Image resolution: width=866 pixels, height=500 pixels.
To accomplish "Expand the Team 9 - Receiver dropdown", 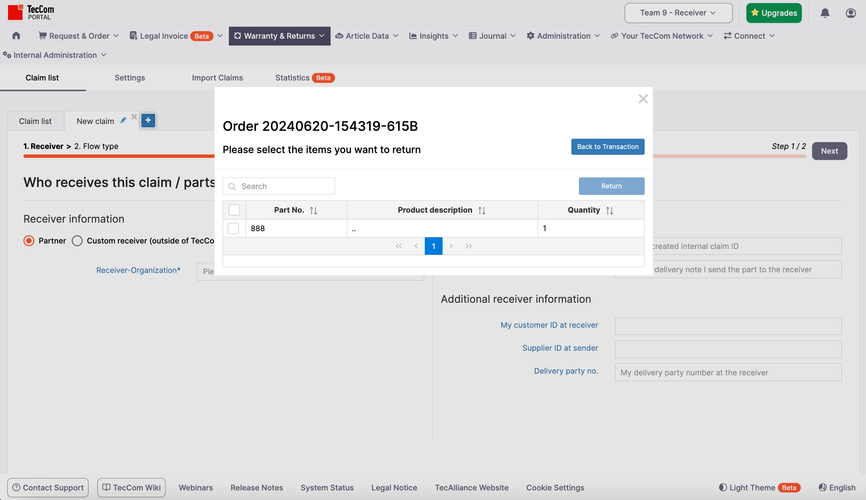I will pos(679,13).
